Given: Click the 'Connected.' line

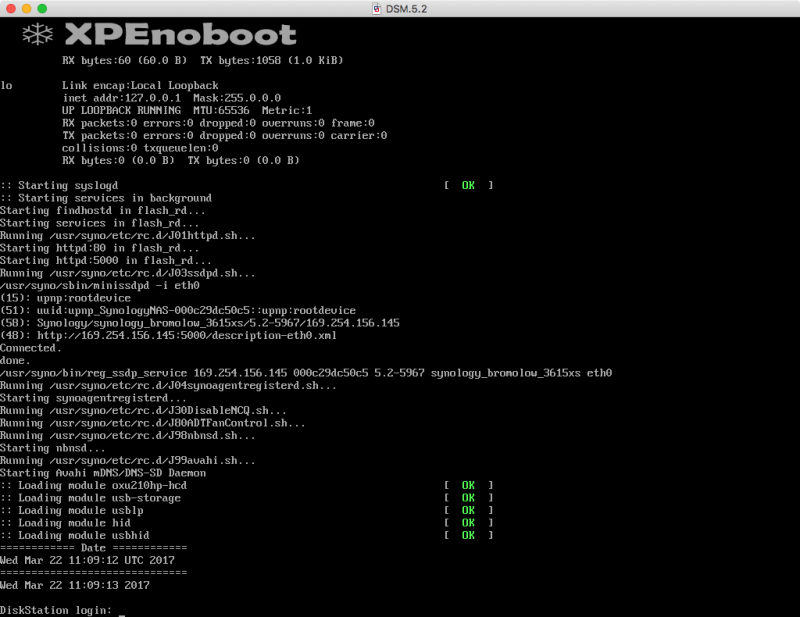Looking at the screenshot, I should click(31, 348).
